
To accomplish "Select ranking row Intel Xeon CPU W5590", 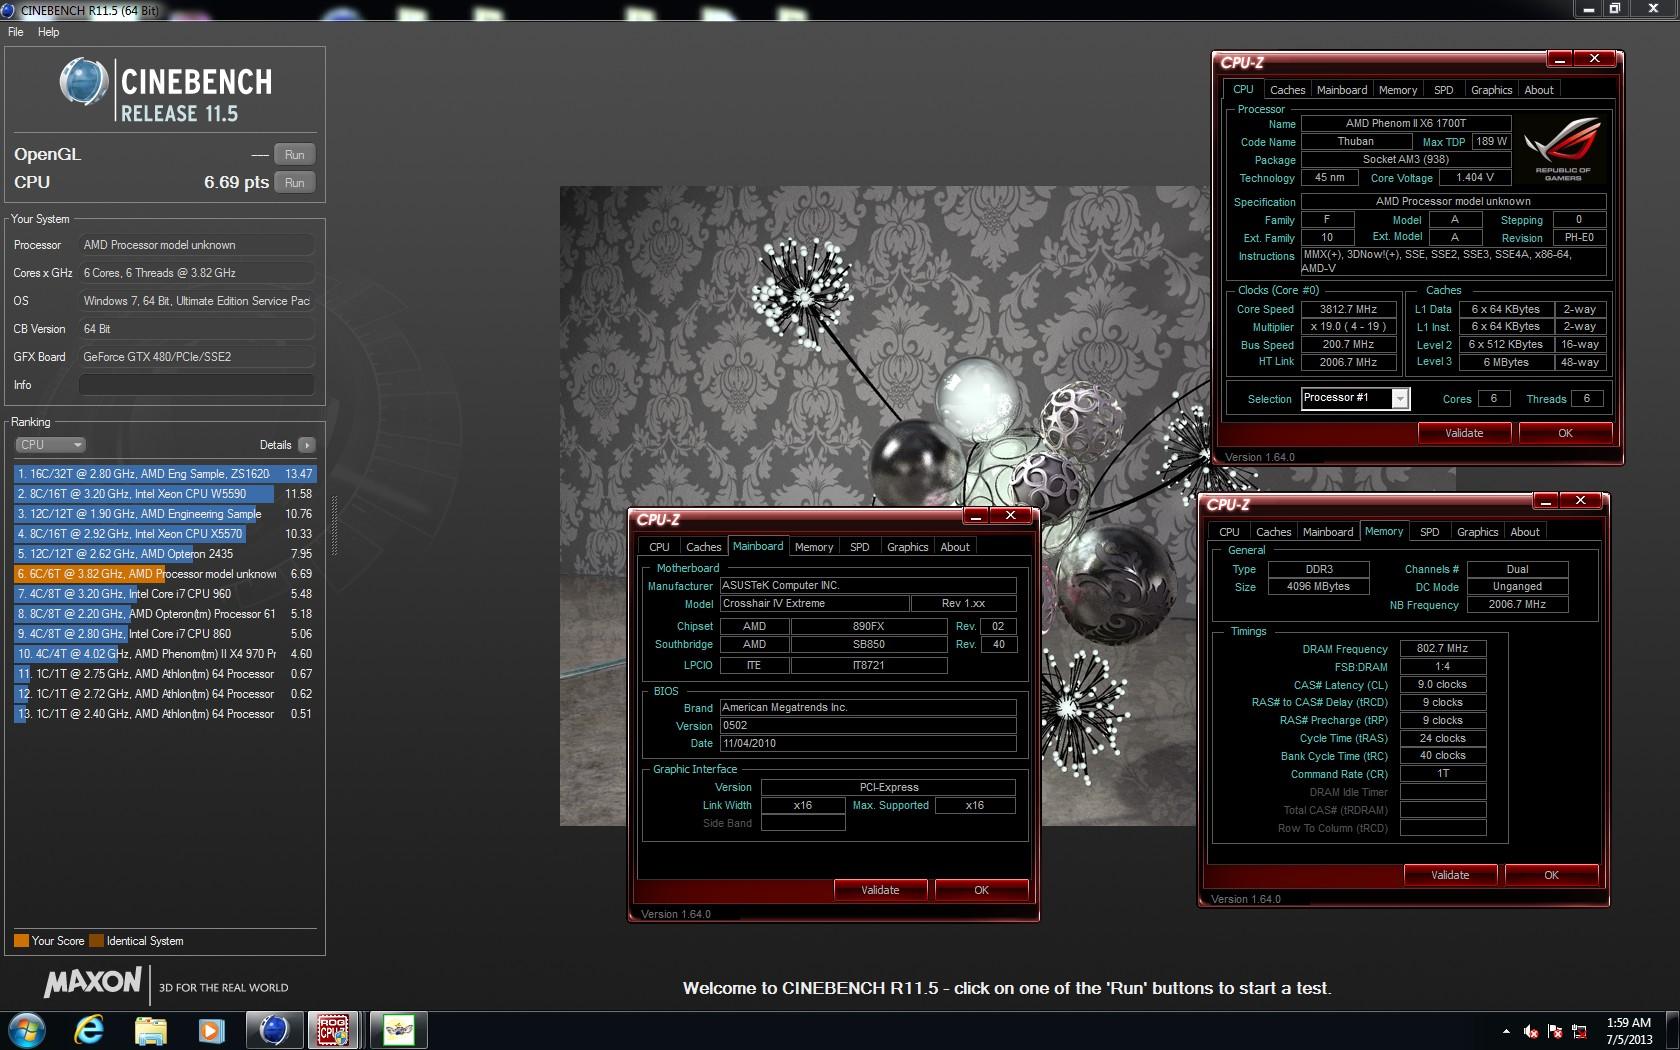I will click(x=165, y=494).
